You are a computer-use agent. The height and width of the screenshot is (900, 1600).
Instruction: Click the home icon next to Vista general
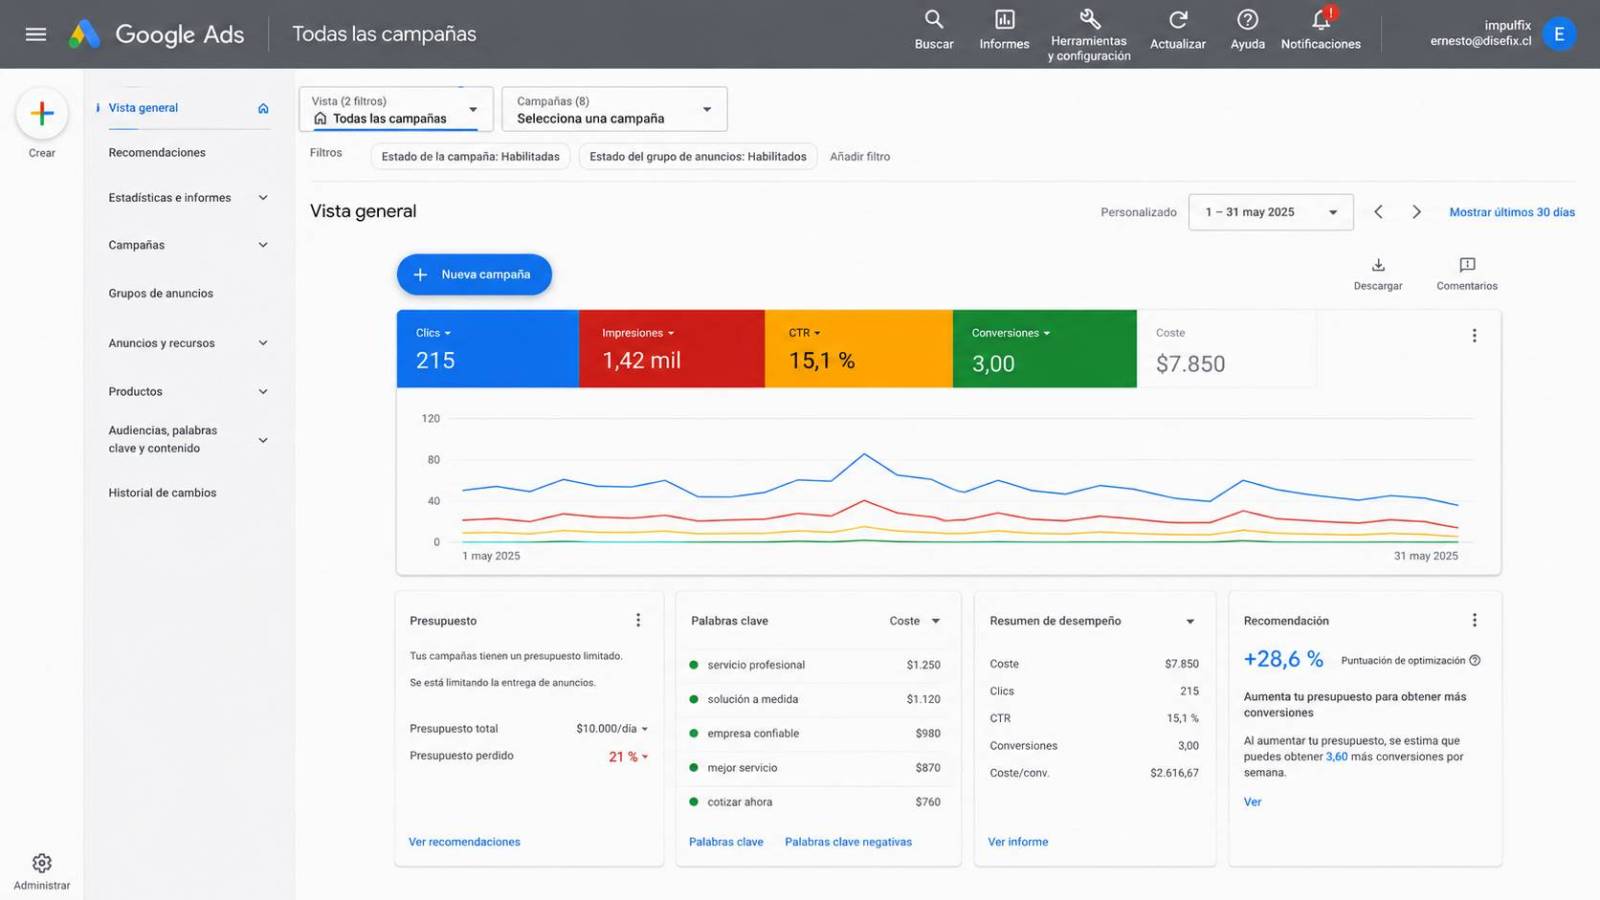pyautogui.click(x=263, y=108)
